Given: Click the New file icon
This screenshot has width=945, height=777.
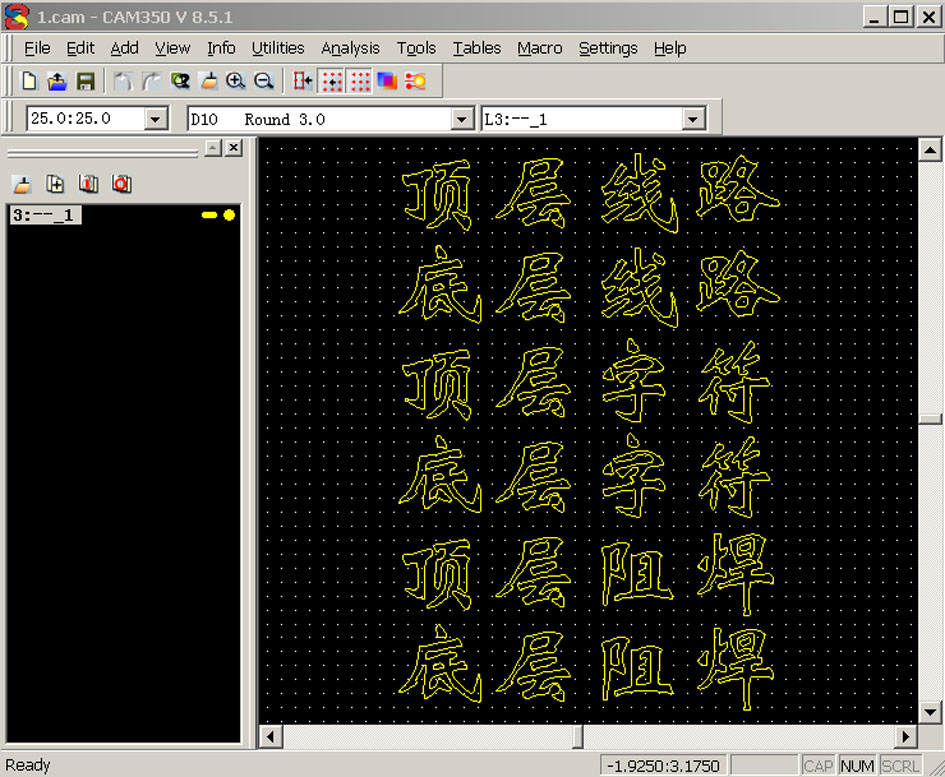Looking at the screenshot, I should pos(30,81).
